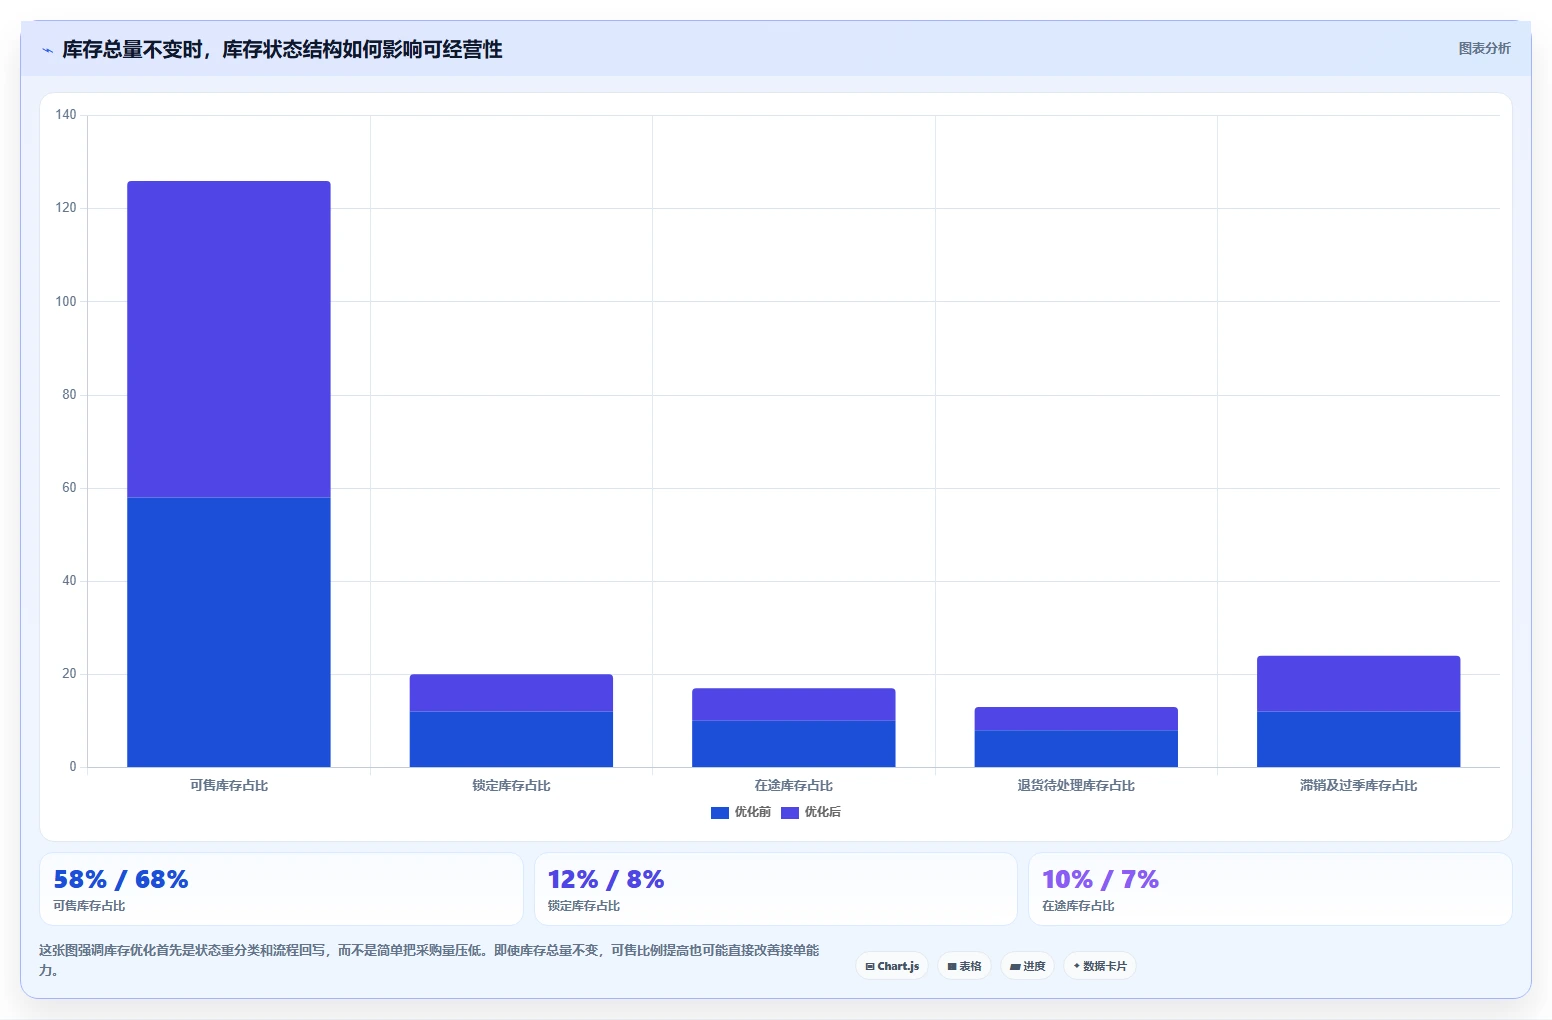Click the y-axis tick label 140
The height and width of the screenshot is (1020, 1552).
pos(66,115)
